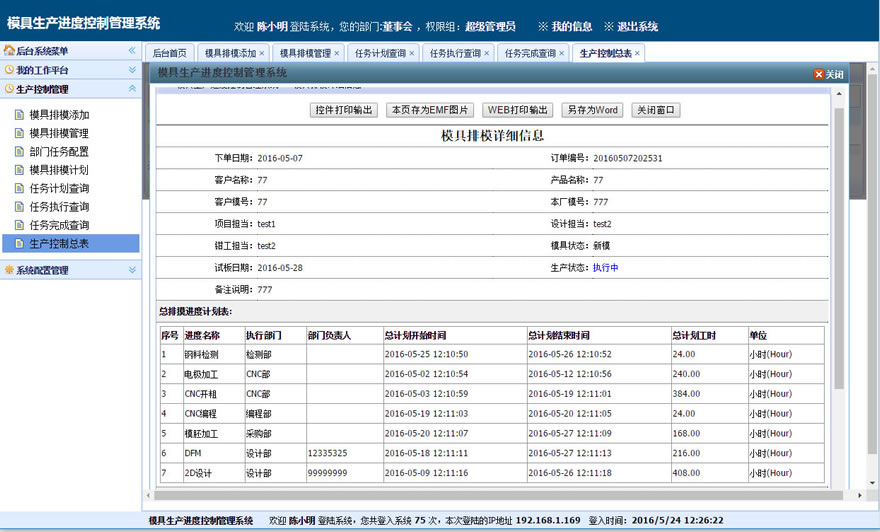Close the 任务完成查询 tab with its x

[x=561, y=53]
